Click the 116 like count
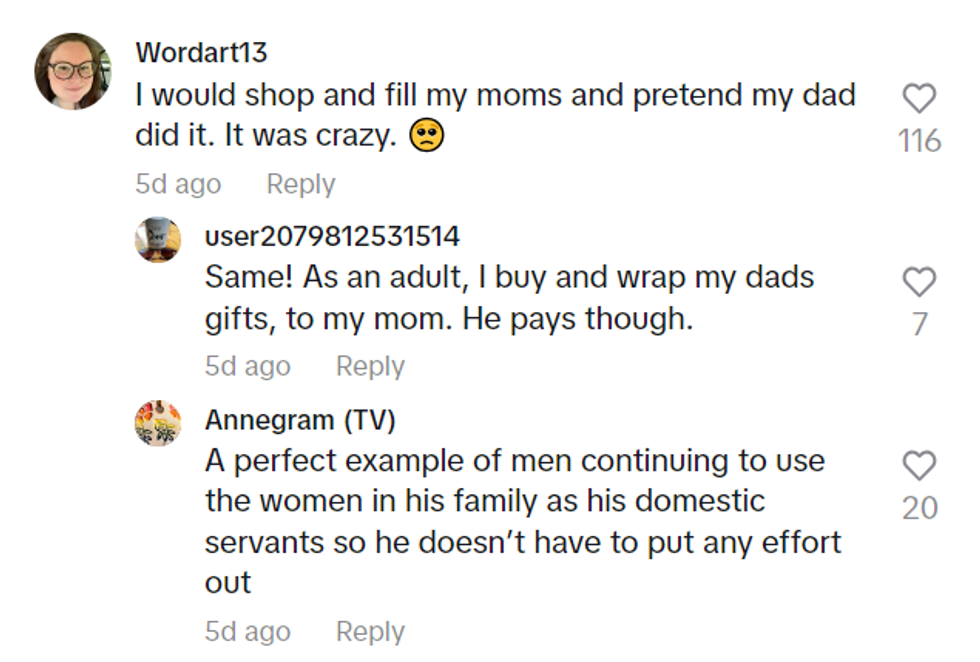980x662 pixels. [x=919, y=141]
